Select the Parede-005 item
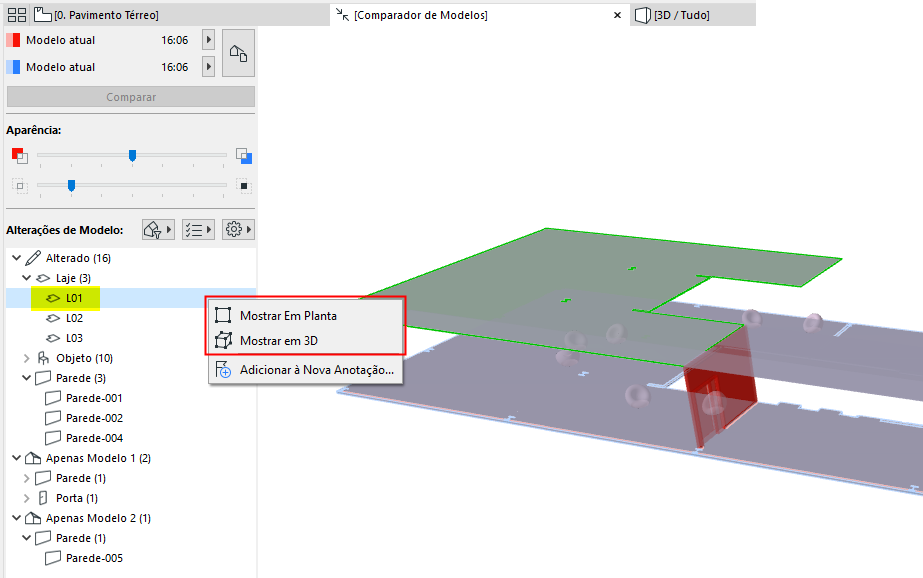Image resolution: width=923 pixels, height=578 pixels. (x=94, y=558)
